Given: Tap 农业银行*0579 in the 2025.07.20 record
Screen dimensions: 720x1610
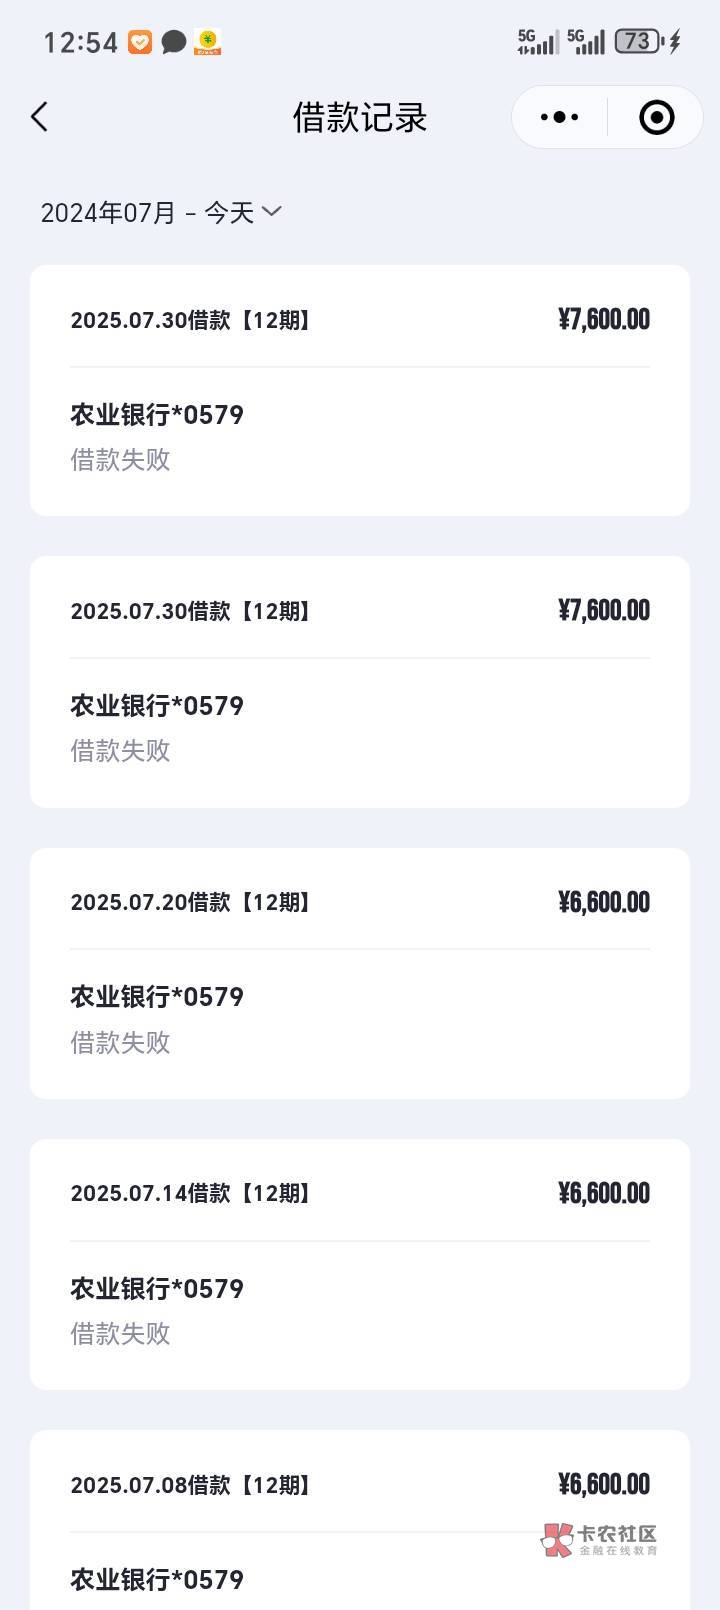Looking at the screenshot, I should click(157, 997).
